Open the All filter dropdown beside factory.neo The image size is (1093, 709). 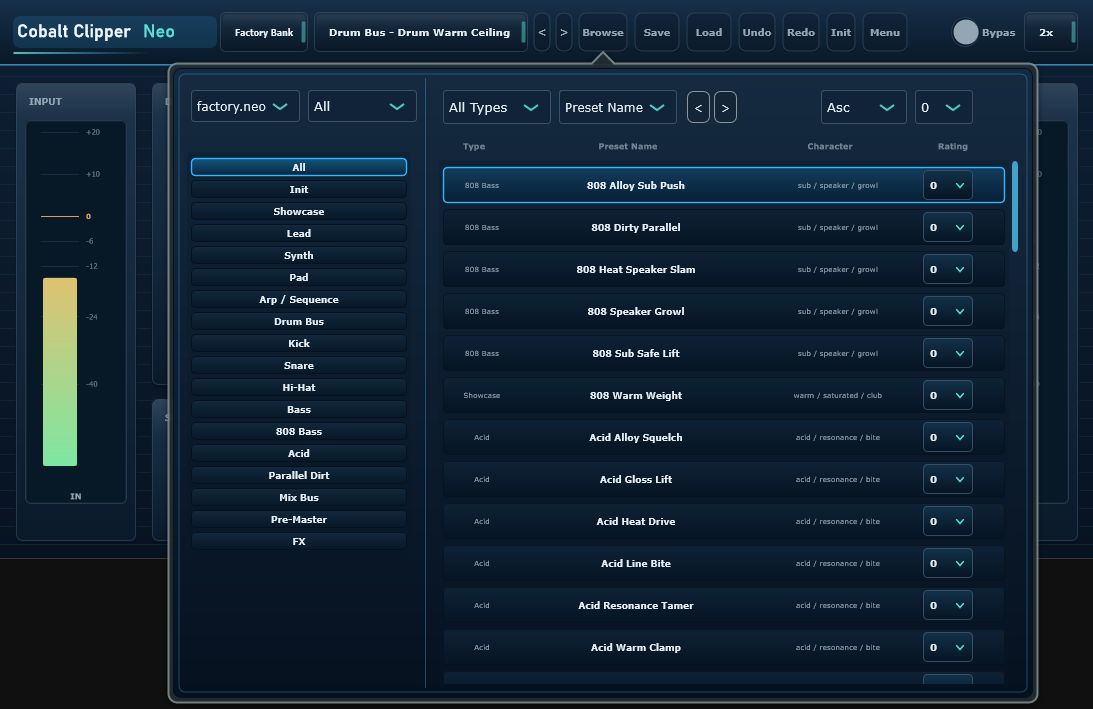tap(362, 106)
